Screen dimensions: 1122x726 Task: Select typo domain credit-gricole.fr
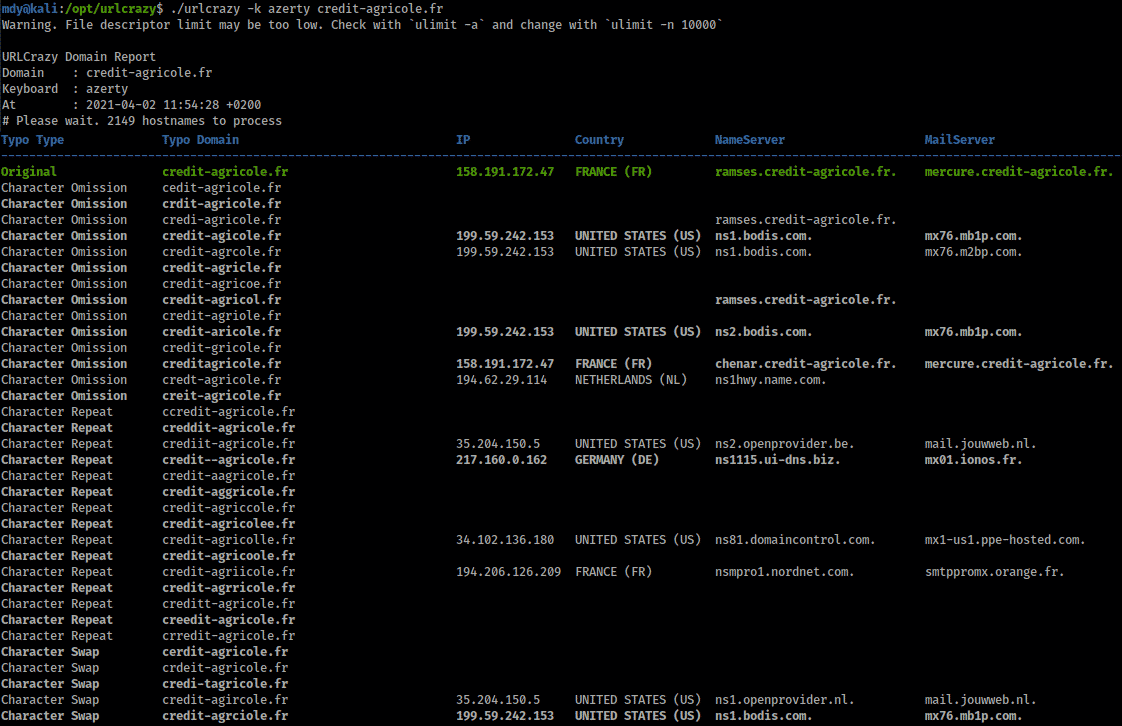tap(222, 348)
